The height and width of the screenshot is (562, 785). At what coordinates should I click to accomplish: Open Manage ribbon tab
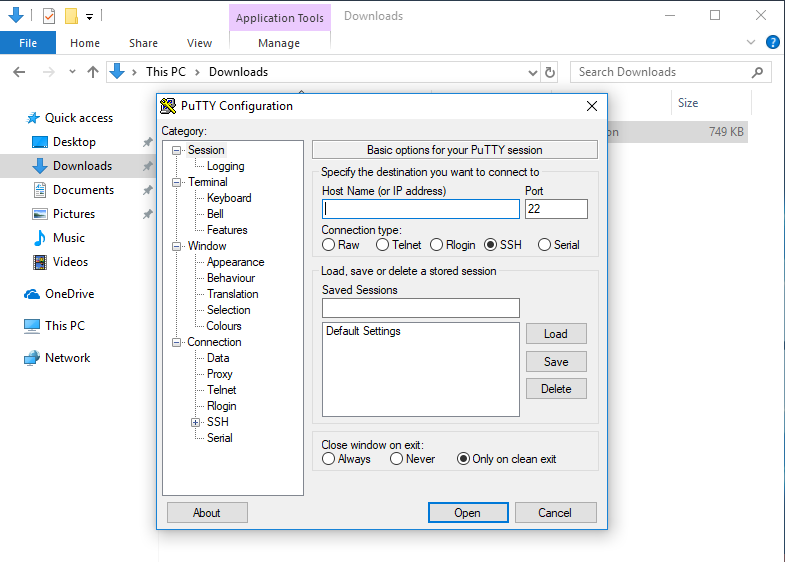click(279, 43)
